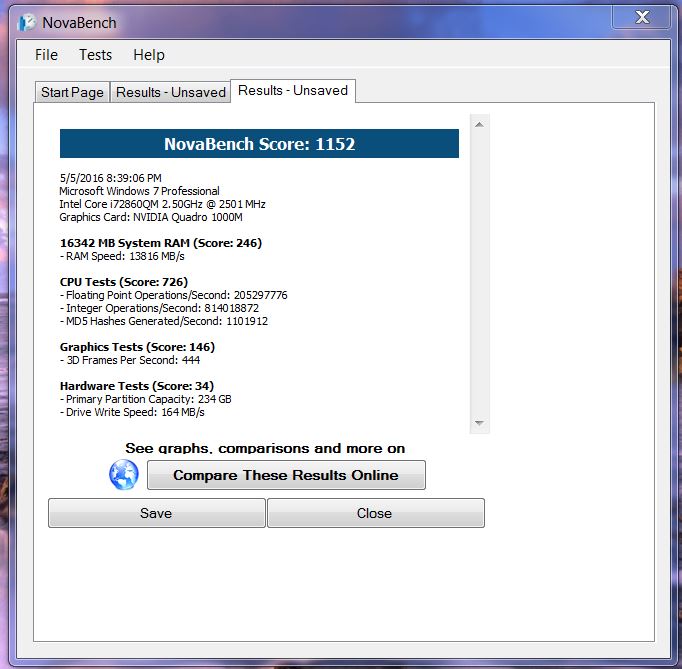The height and width of the screenshot is (669, 682).
Task: Click the Intel Core i72860QM line
Action: (162, 204)
